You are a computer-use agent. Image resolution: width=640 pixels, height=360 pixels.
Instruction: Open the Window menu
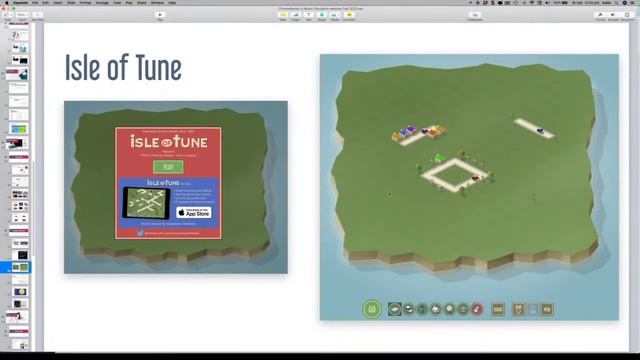[158, 3]
